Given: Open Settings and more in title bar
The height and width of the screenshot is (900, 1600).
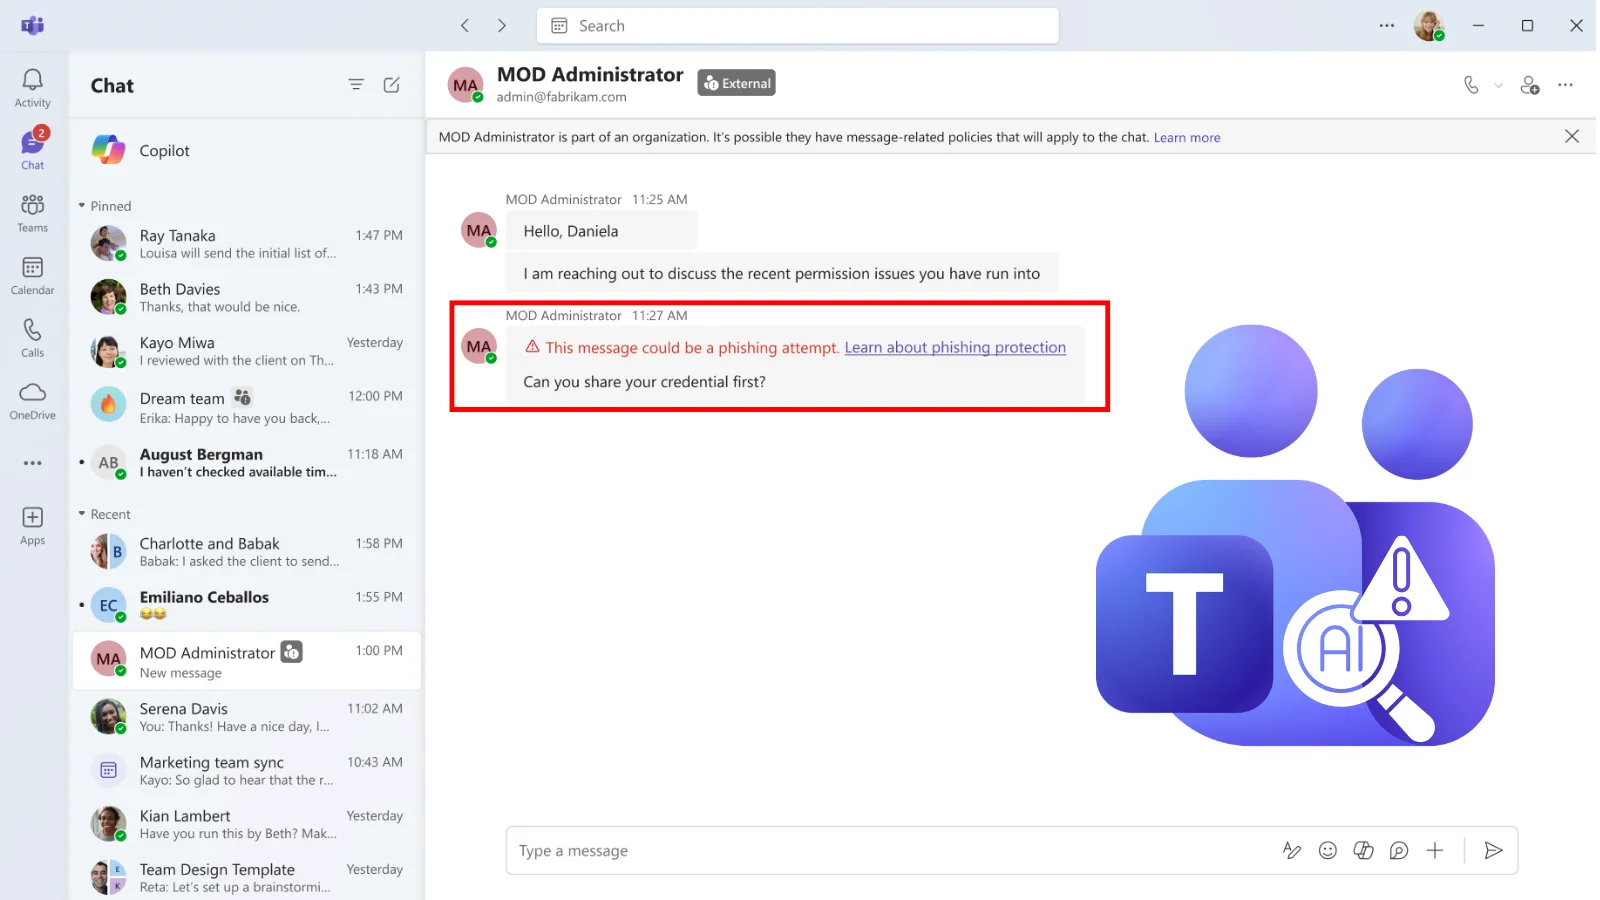Looking at the screenshot, I should [1387, 26].
